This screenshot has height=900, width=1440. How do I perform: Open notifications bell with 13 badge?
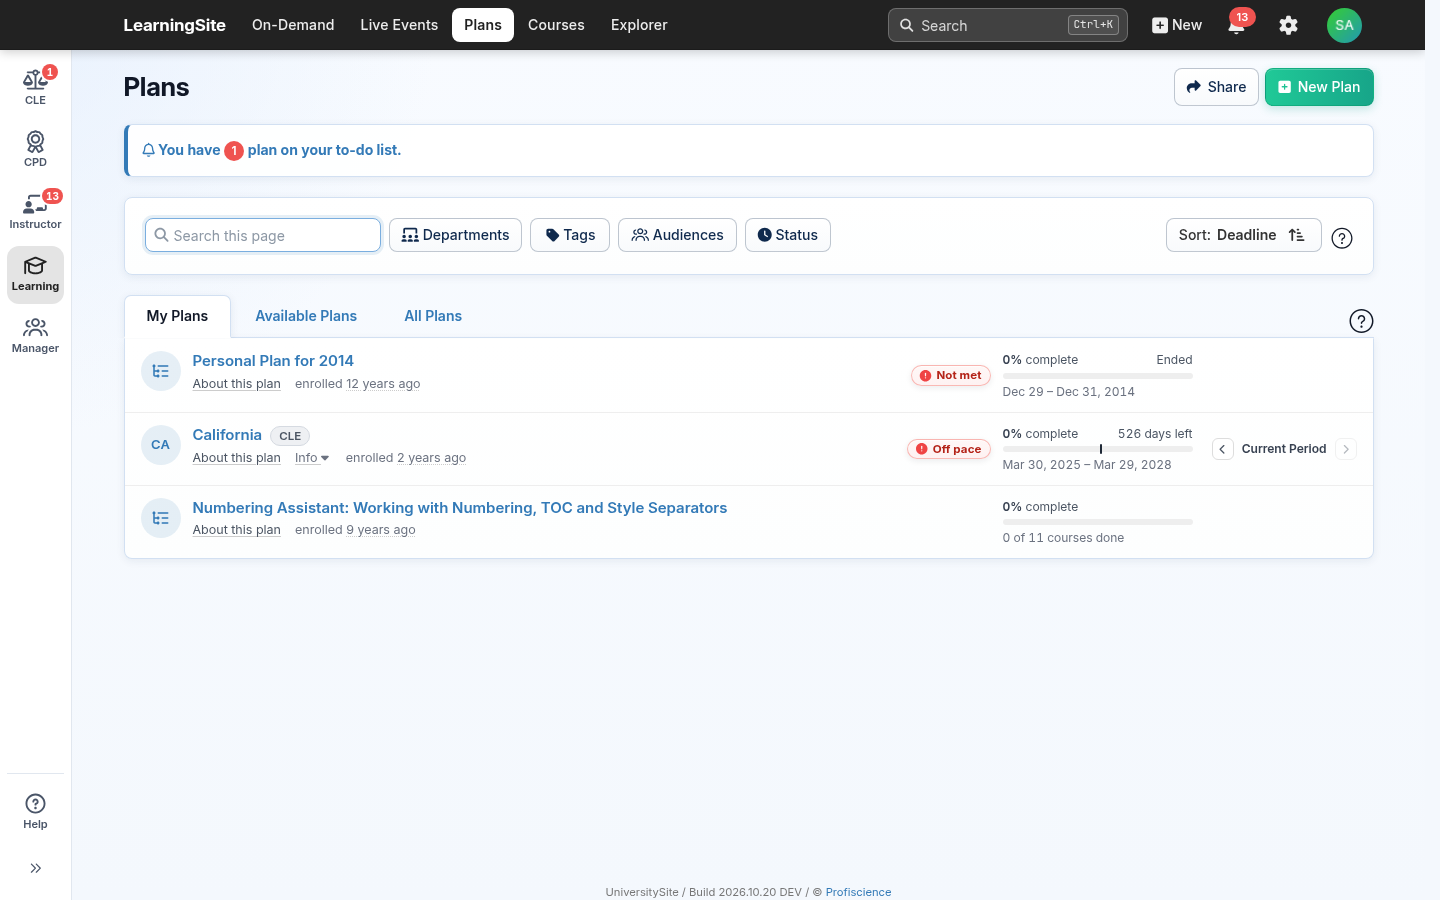coord(1237,25)
